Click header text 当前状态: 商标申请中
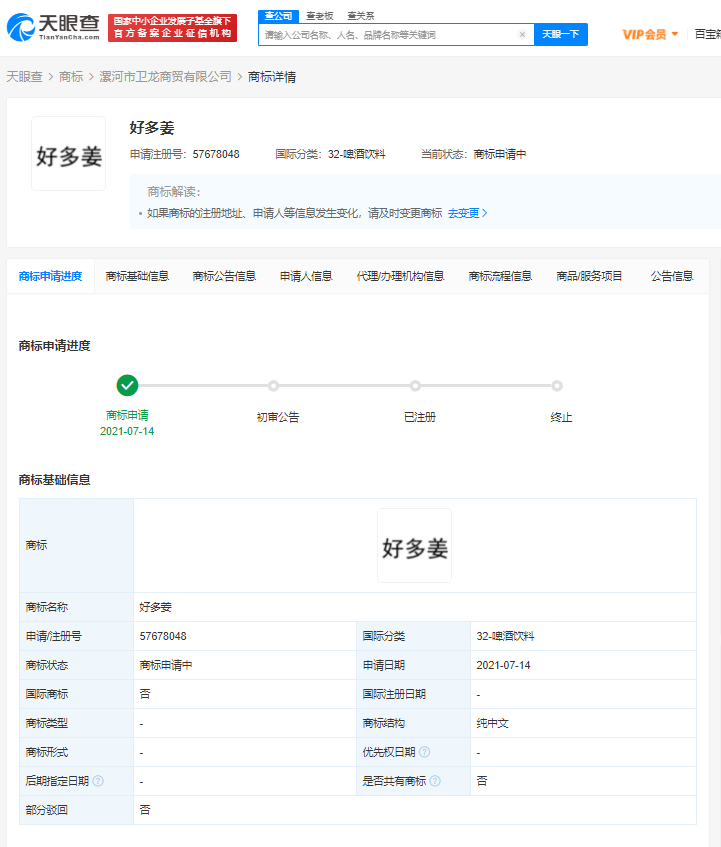721x847 pixels. tap(474, 154)
